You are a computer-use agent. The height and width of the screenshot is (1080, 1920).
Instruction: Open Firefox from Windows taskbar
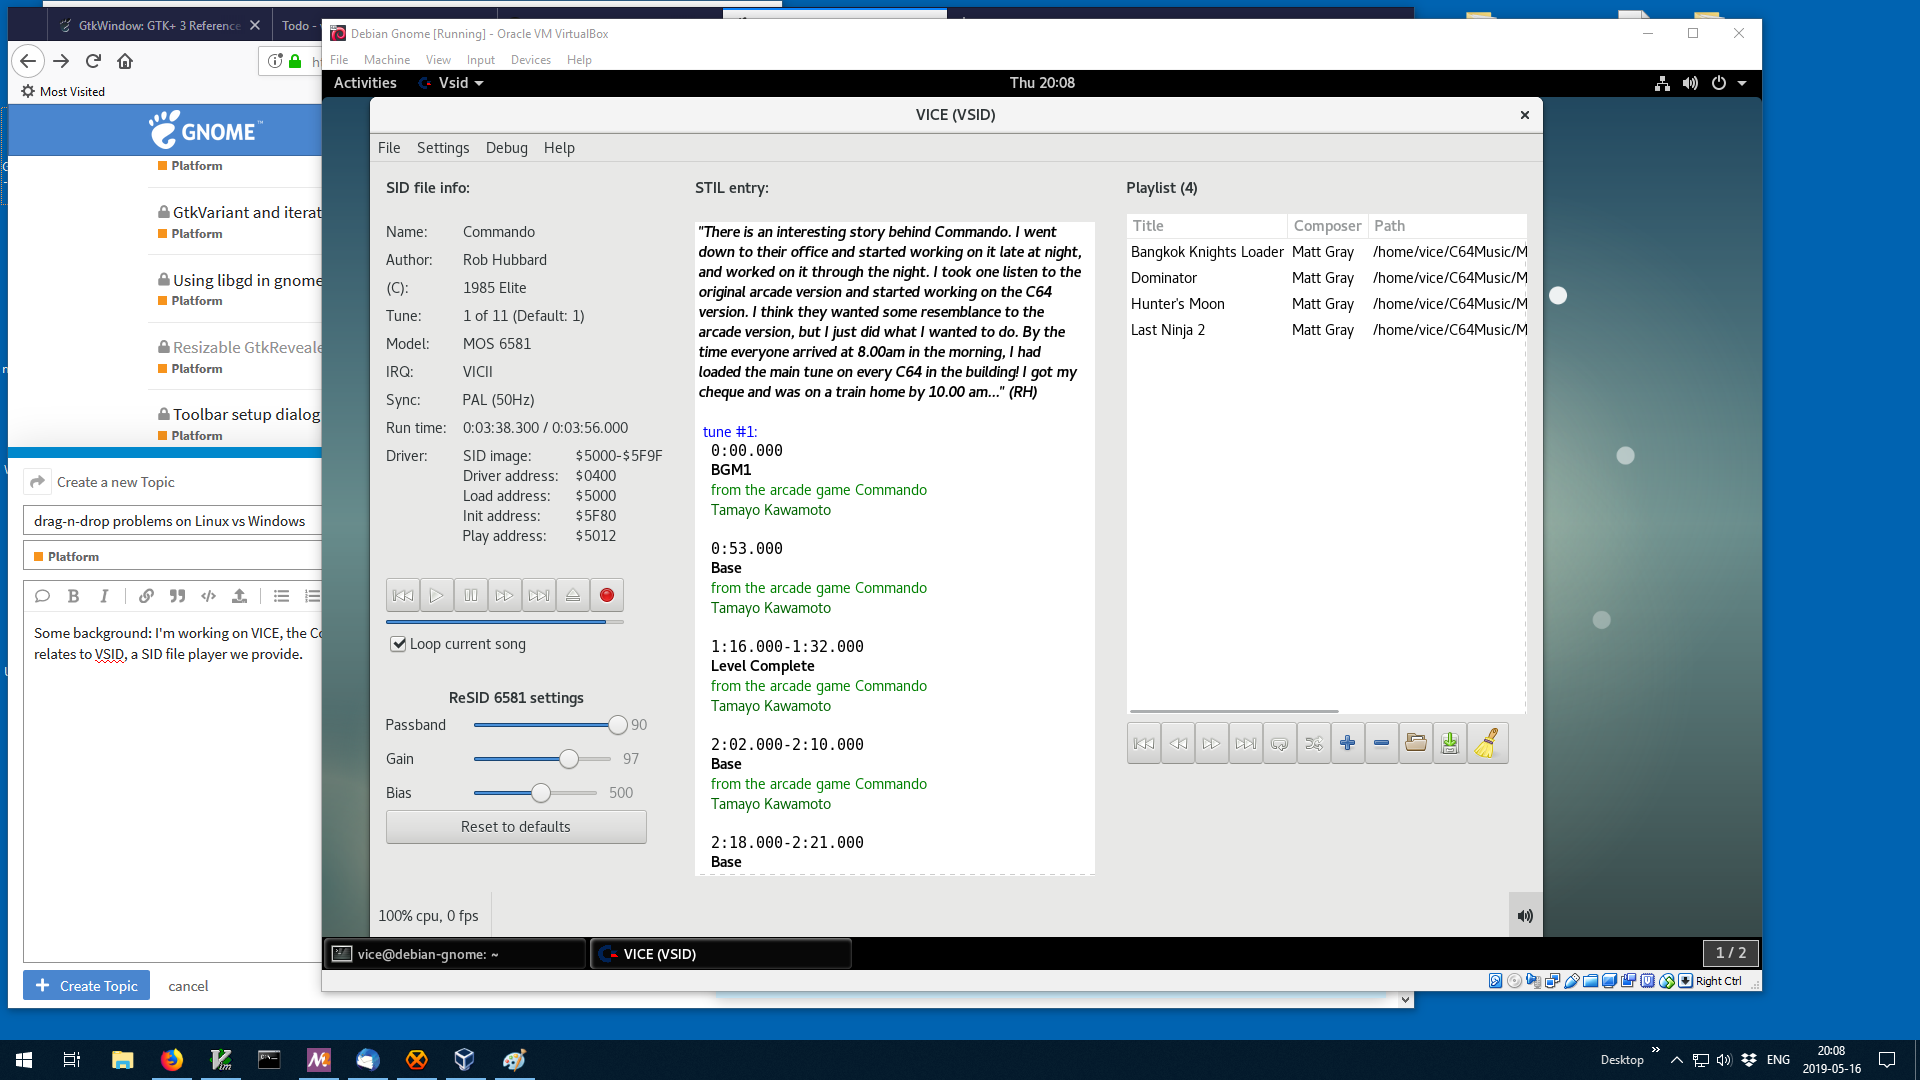tap(172, 1060)
